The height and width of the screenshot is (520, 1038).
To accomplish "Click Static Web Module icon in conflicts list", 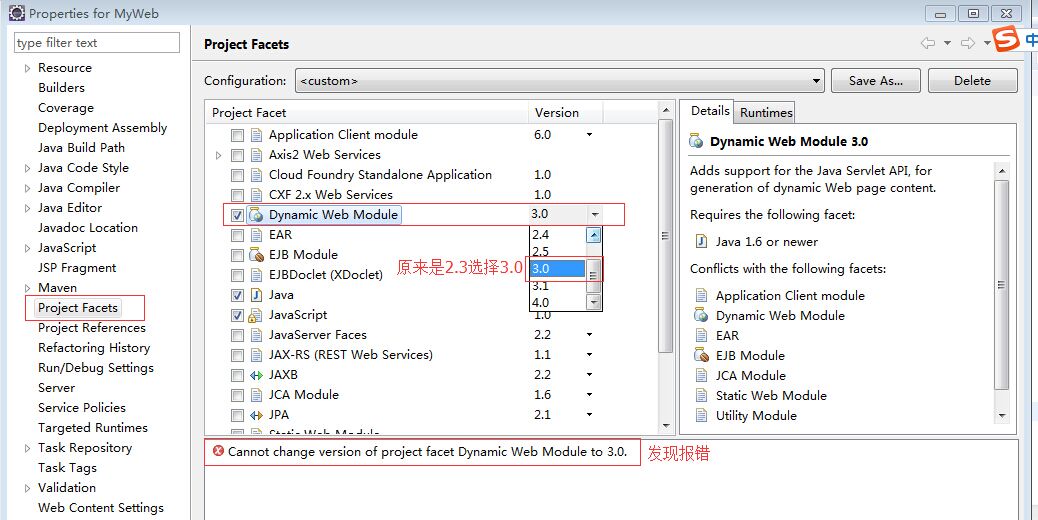I will coord(702,396).
